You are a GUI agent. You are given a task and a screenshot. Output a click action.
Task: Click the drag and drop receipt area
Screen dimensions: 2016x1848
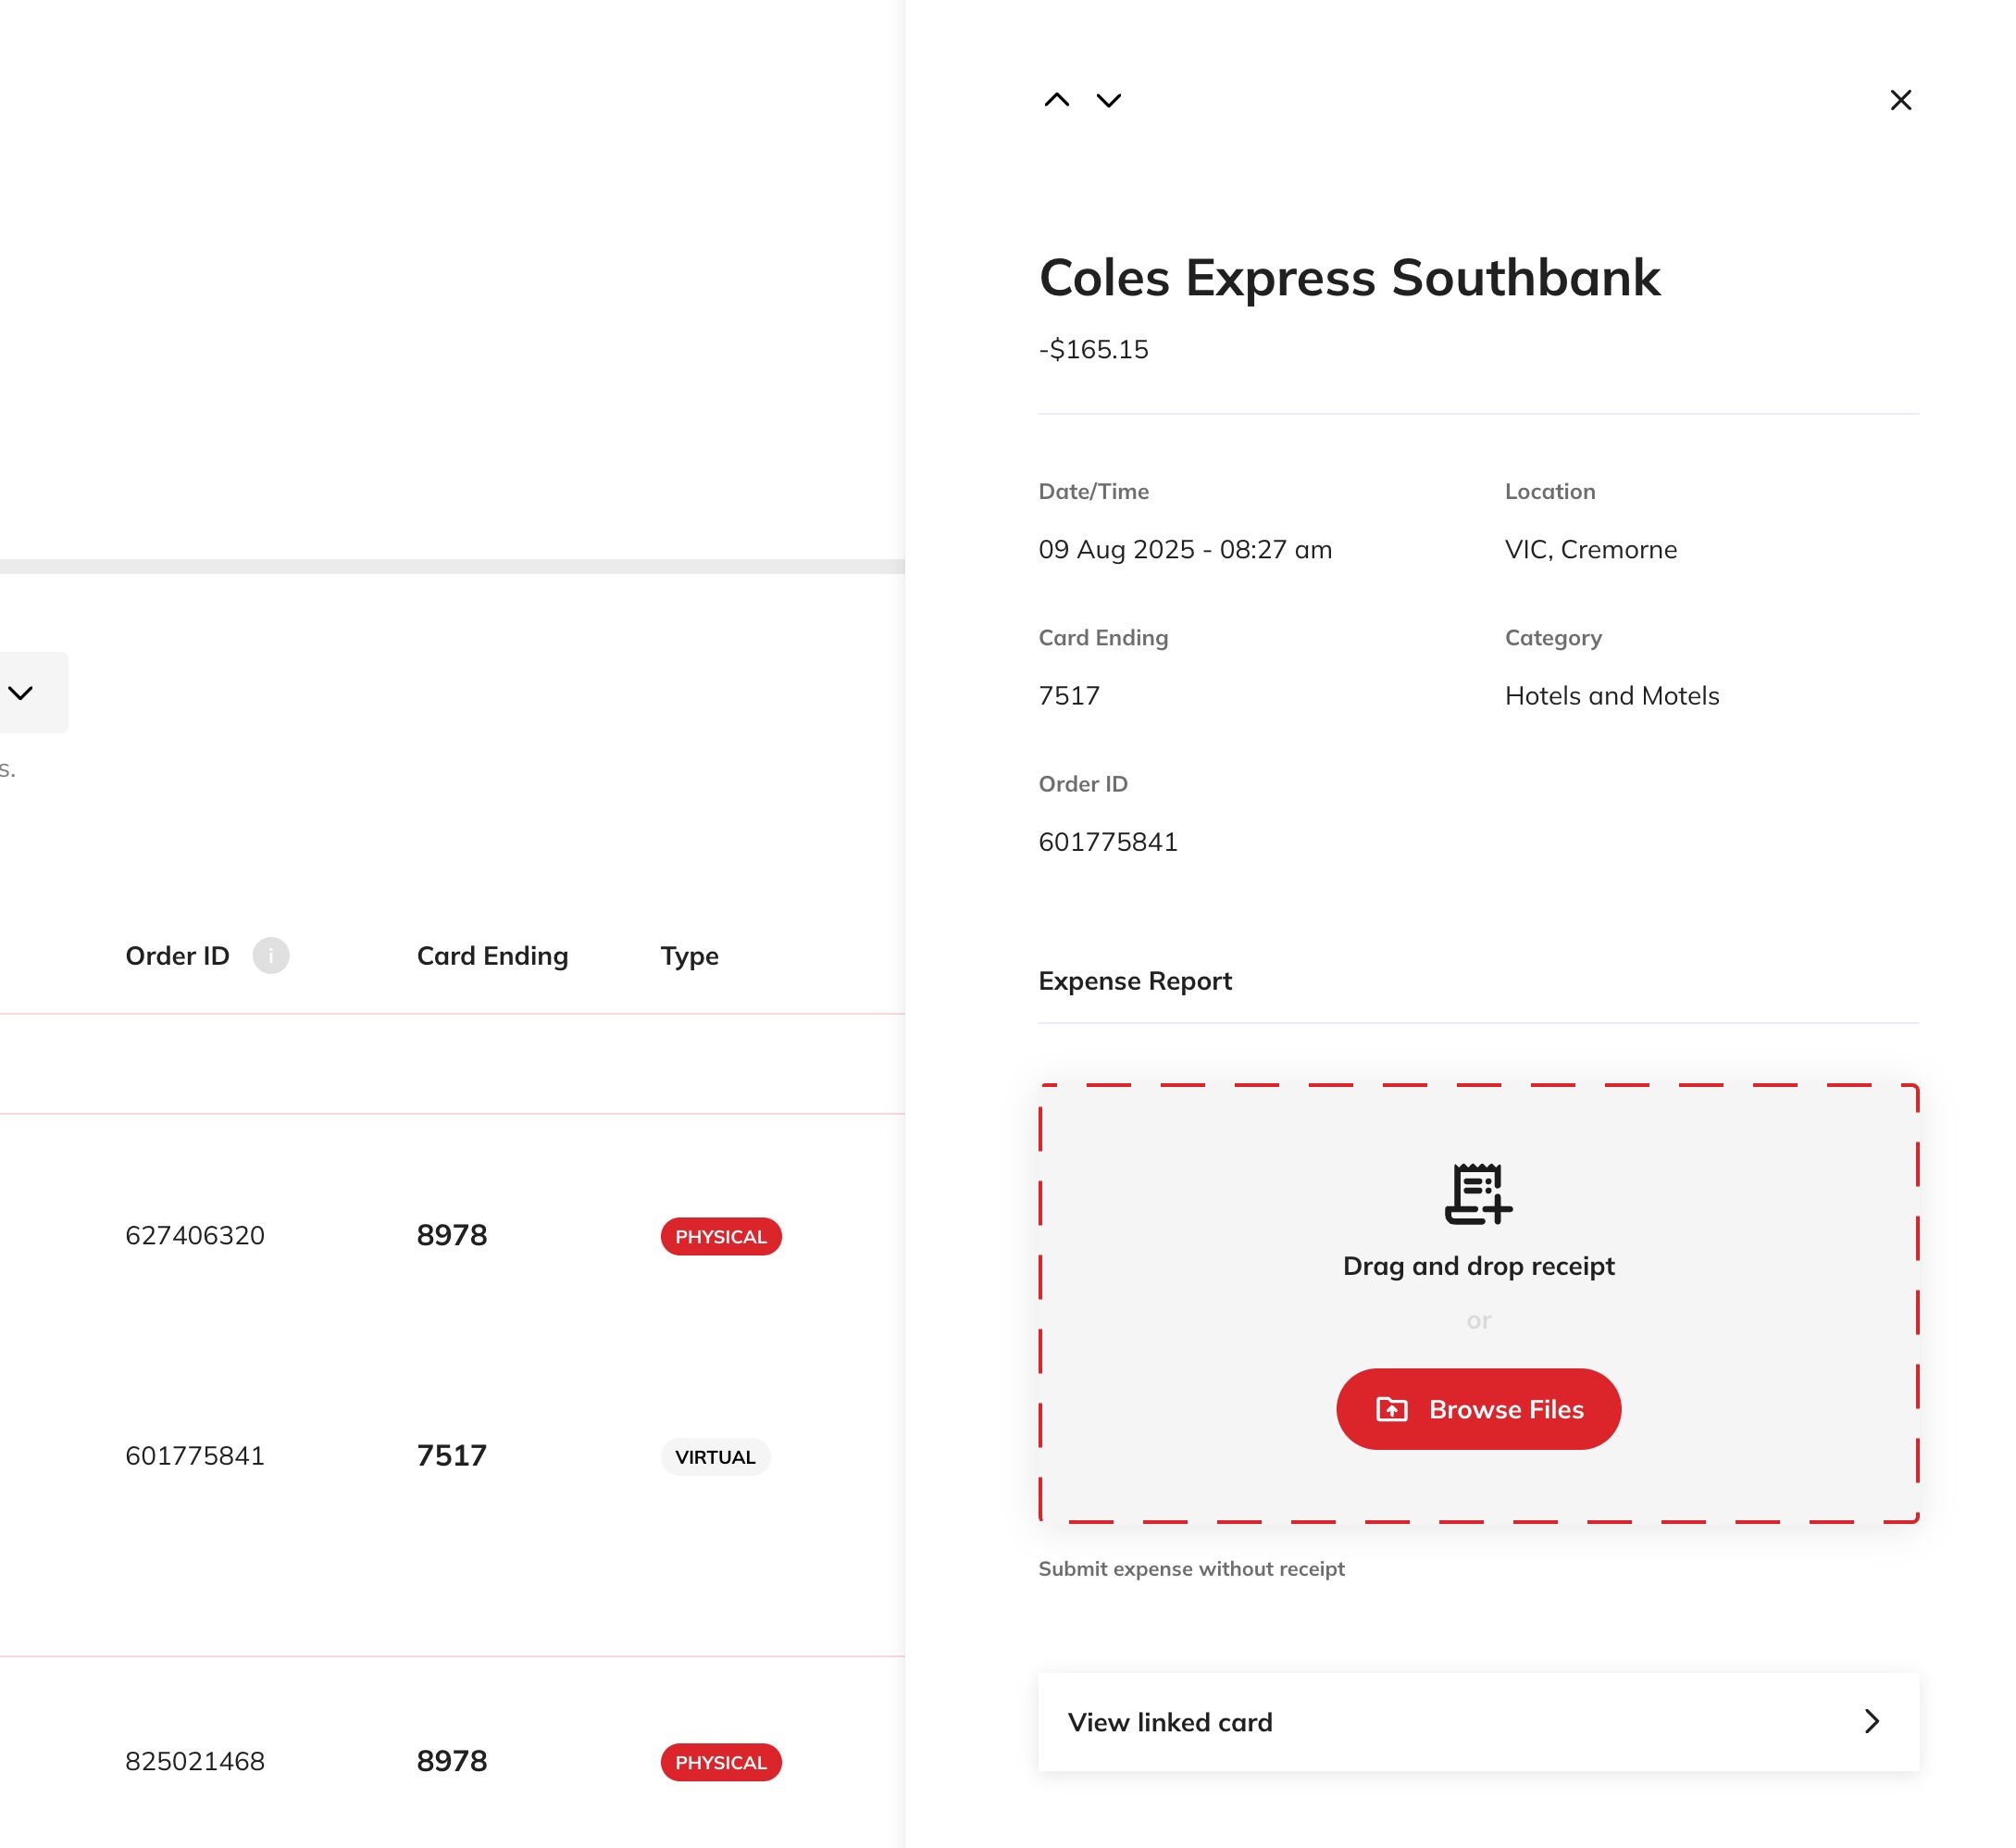[x=1478, y=1265]
